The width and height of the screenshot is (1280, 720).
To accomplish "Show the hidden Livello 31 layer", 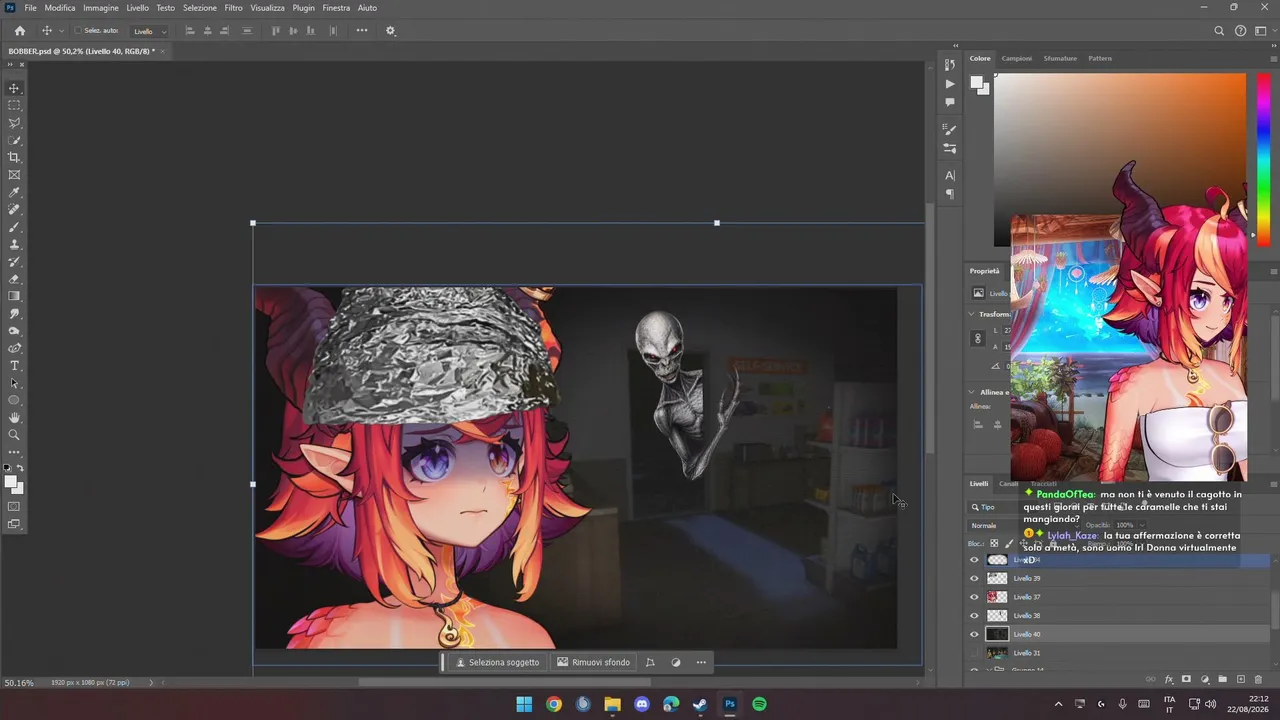I will tap(974, 653).
